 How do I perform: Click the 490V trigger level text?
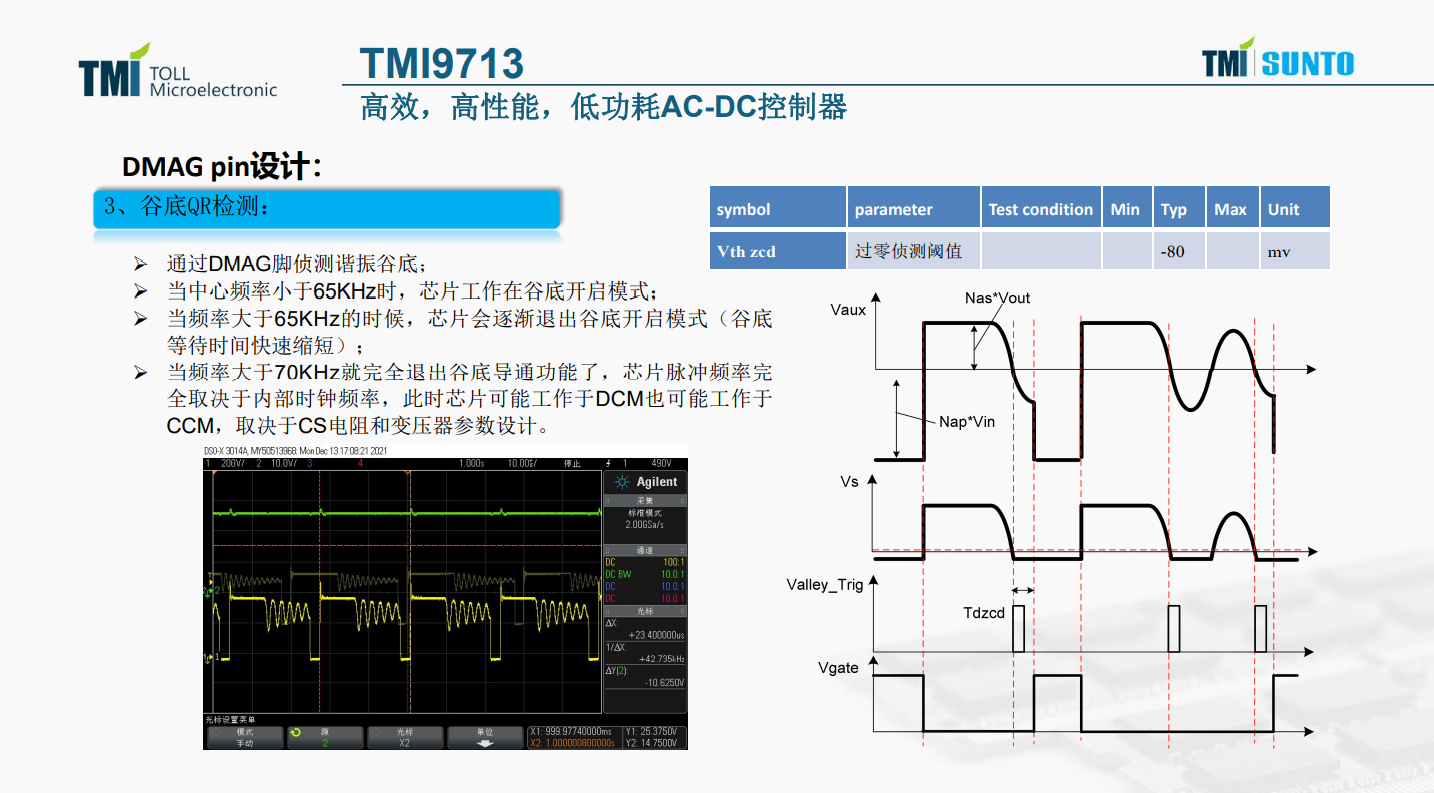coord(661,463)
